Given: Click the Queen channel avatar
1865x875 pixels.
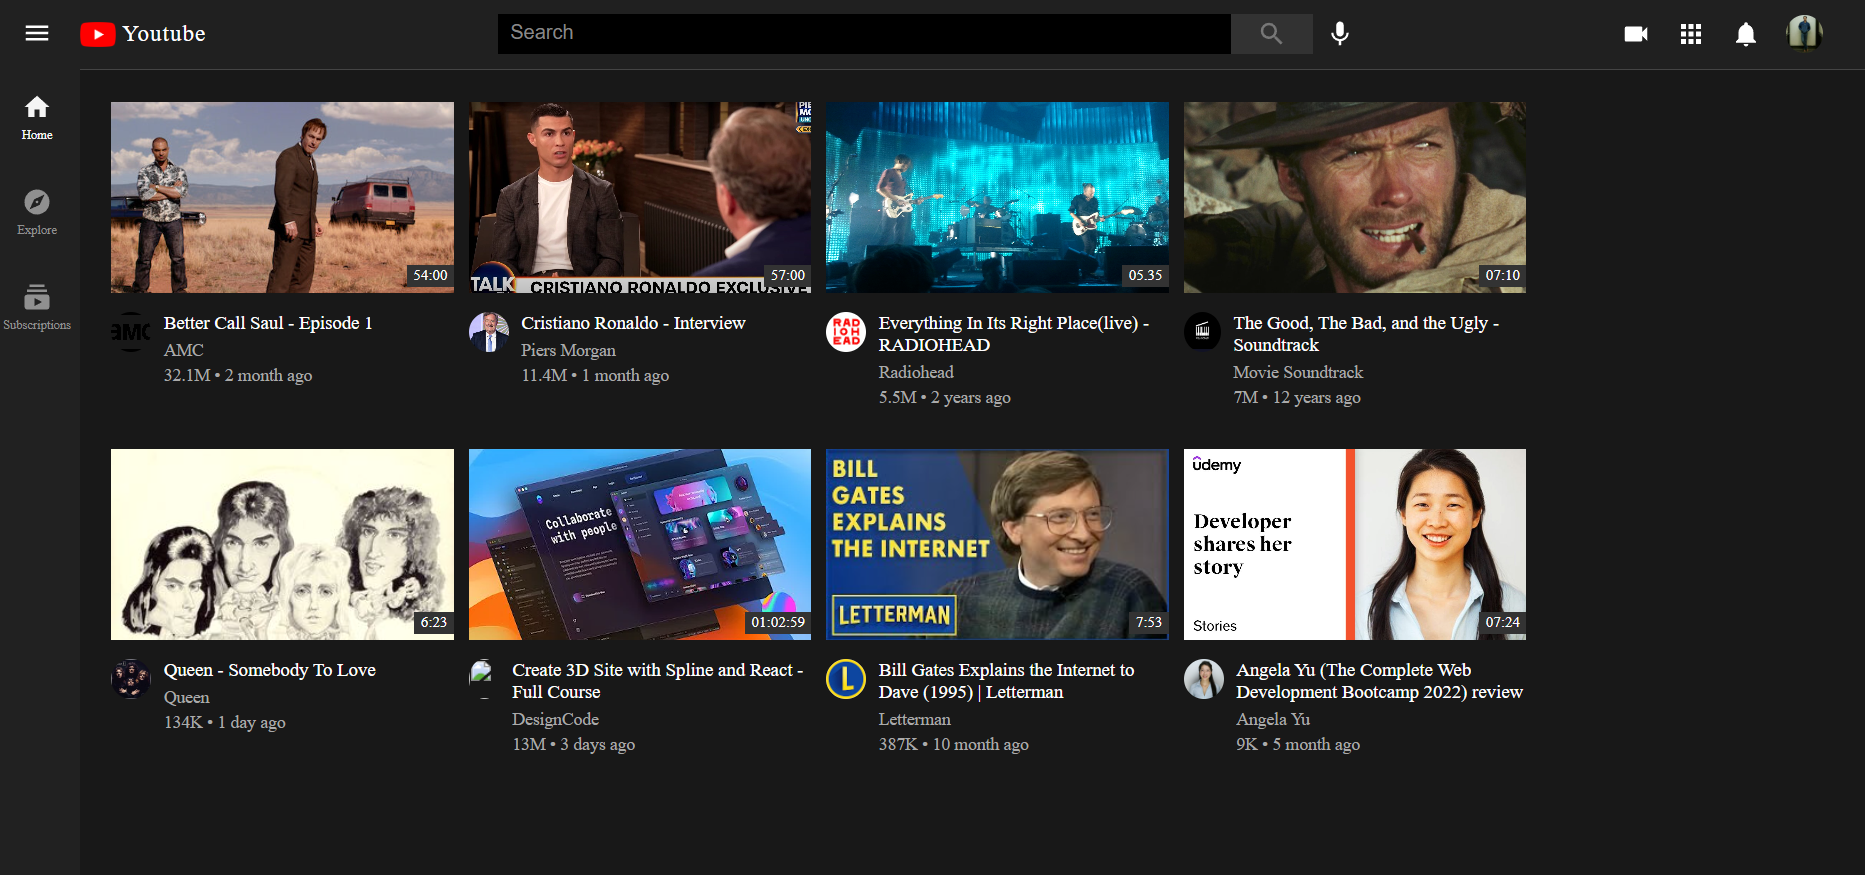Looking at the screenshot, I should click(131, 679).
